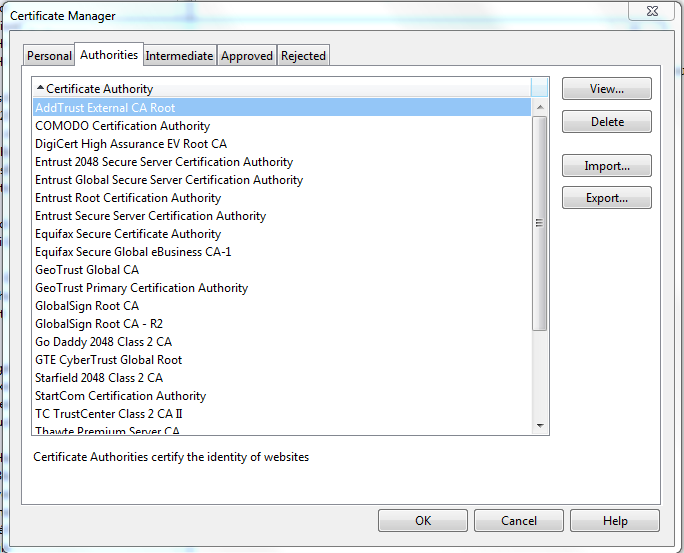Select StartCom Certification Authority
This screenshot has height=553, width=684.
tap(282, 396)
